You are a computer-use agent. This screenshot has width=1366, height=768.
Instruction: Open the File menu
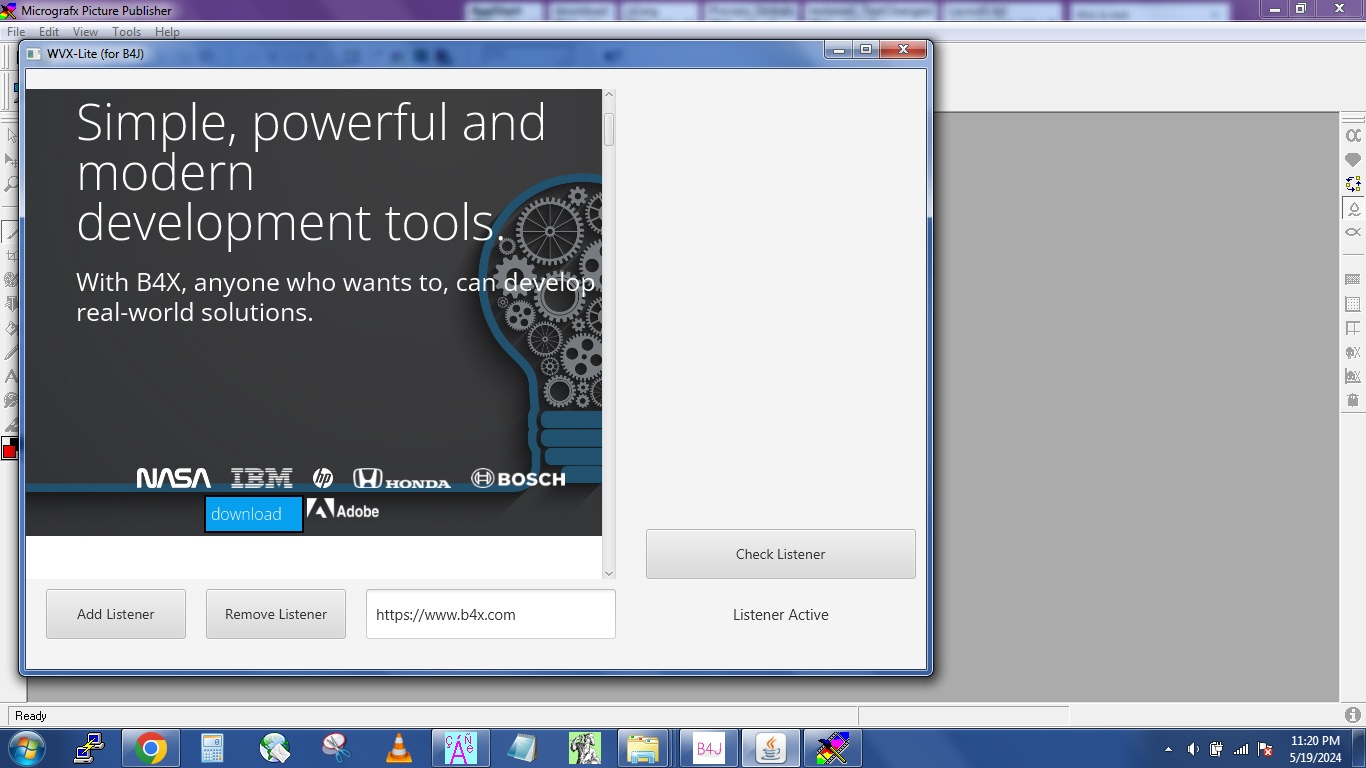point(16,32)
